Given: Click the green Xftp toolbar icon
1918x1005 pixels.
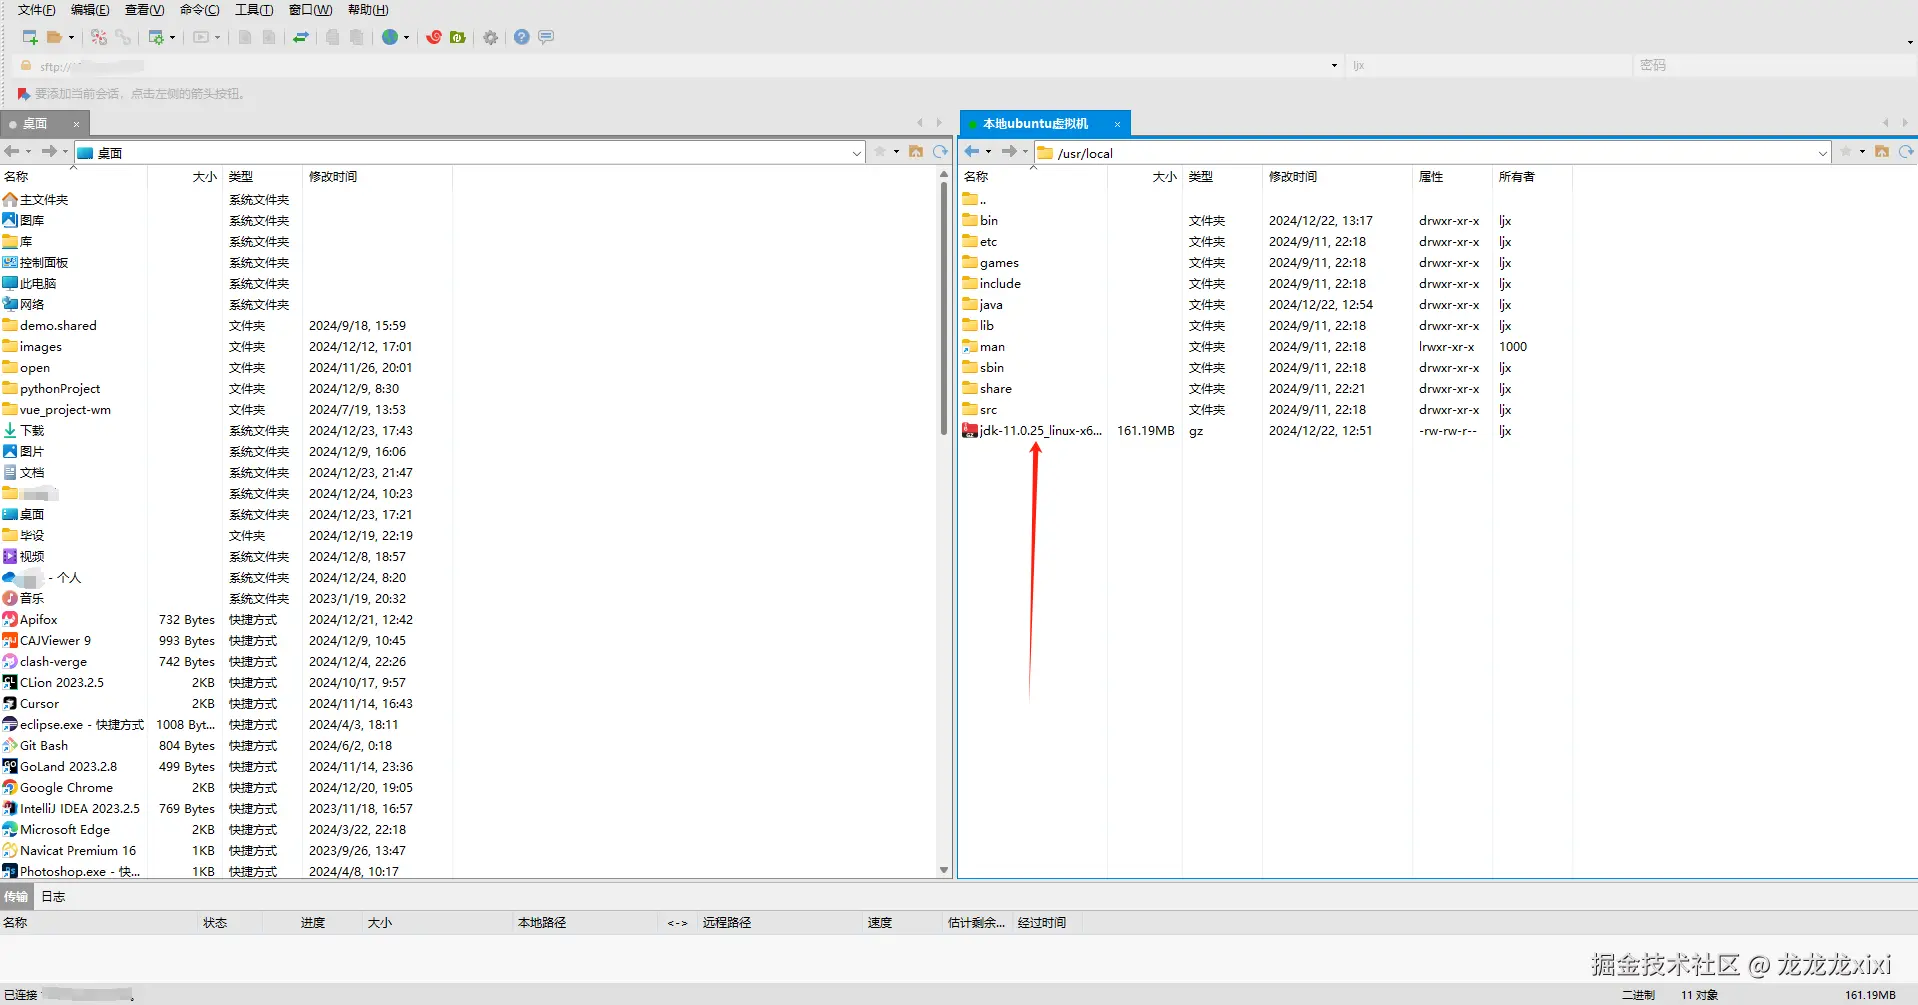Looking at the screenshot, I should (458, 37).
